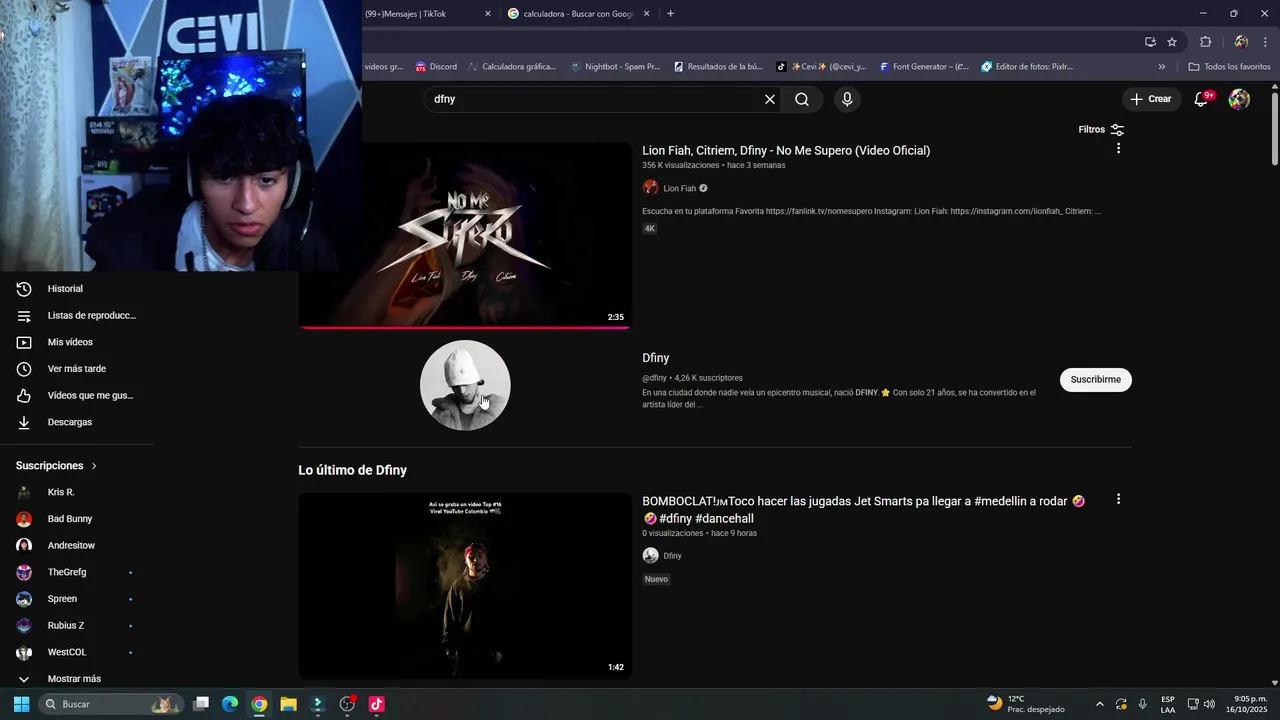
Task: Open the Dfiny channel profile picture
Action: point(465,385)
